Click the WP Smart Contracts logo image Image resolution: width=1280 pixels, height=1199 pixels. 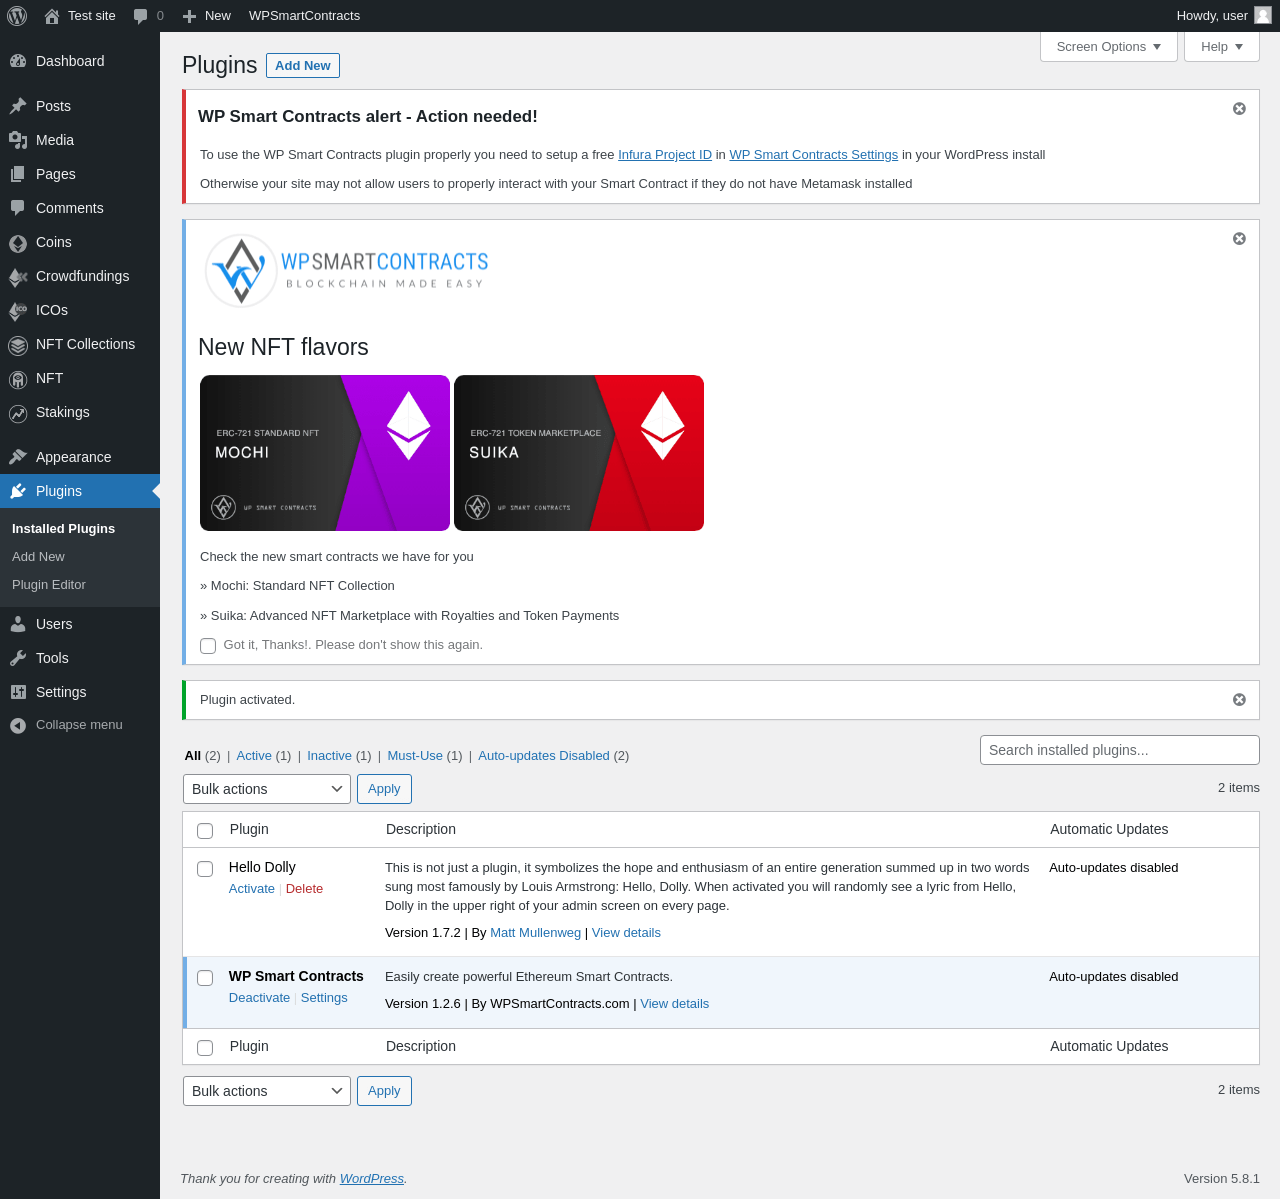point(346,270)
